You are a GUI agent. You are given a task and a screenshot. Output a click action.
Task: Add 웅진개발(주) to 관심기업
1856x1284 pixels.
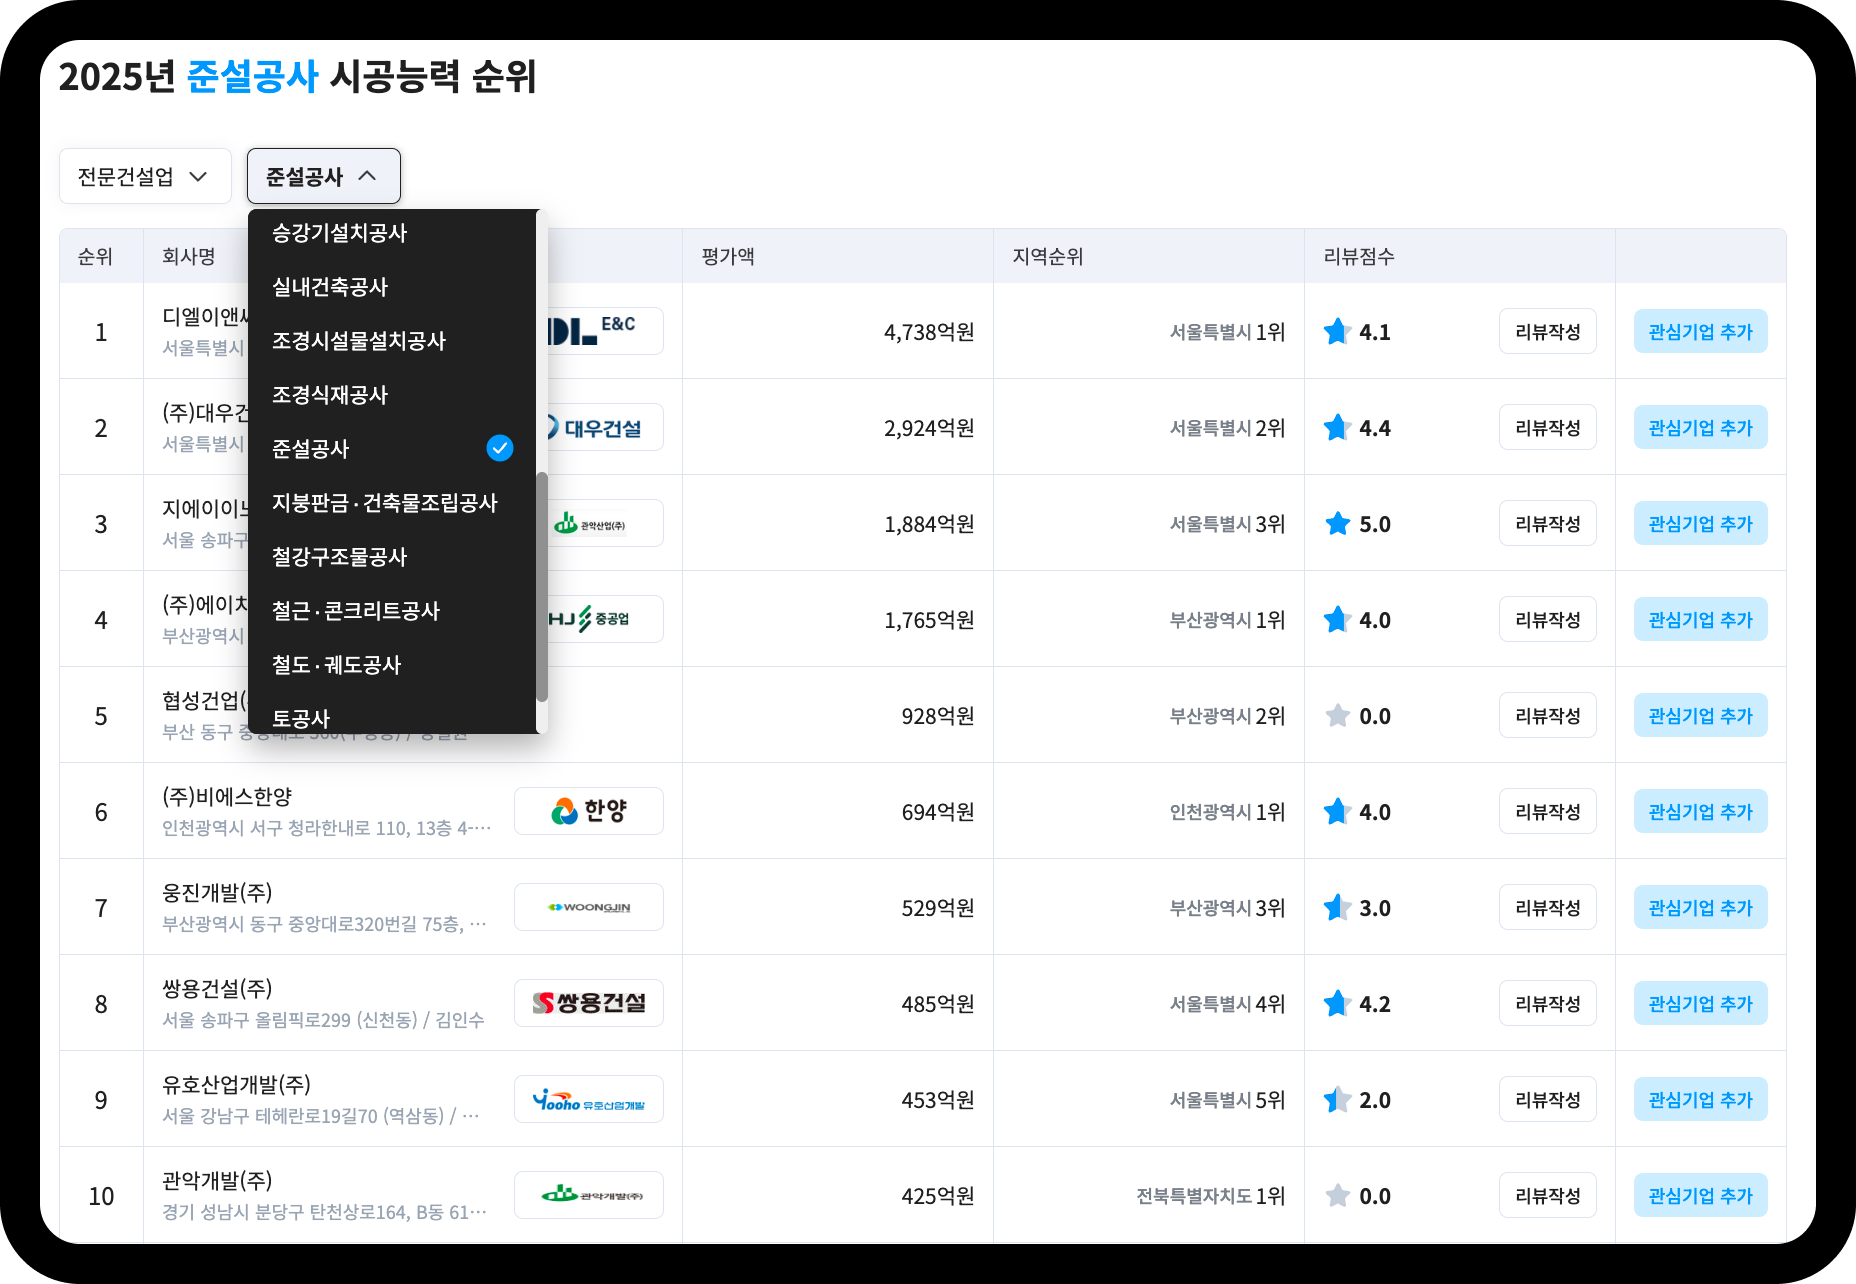pyautogui.click(x=1701, y=907)
